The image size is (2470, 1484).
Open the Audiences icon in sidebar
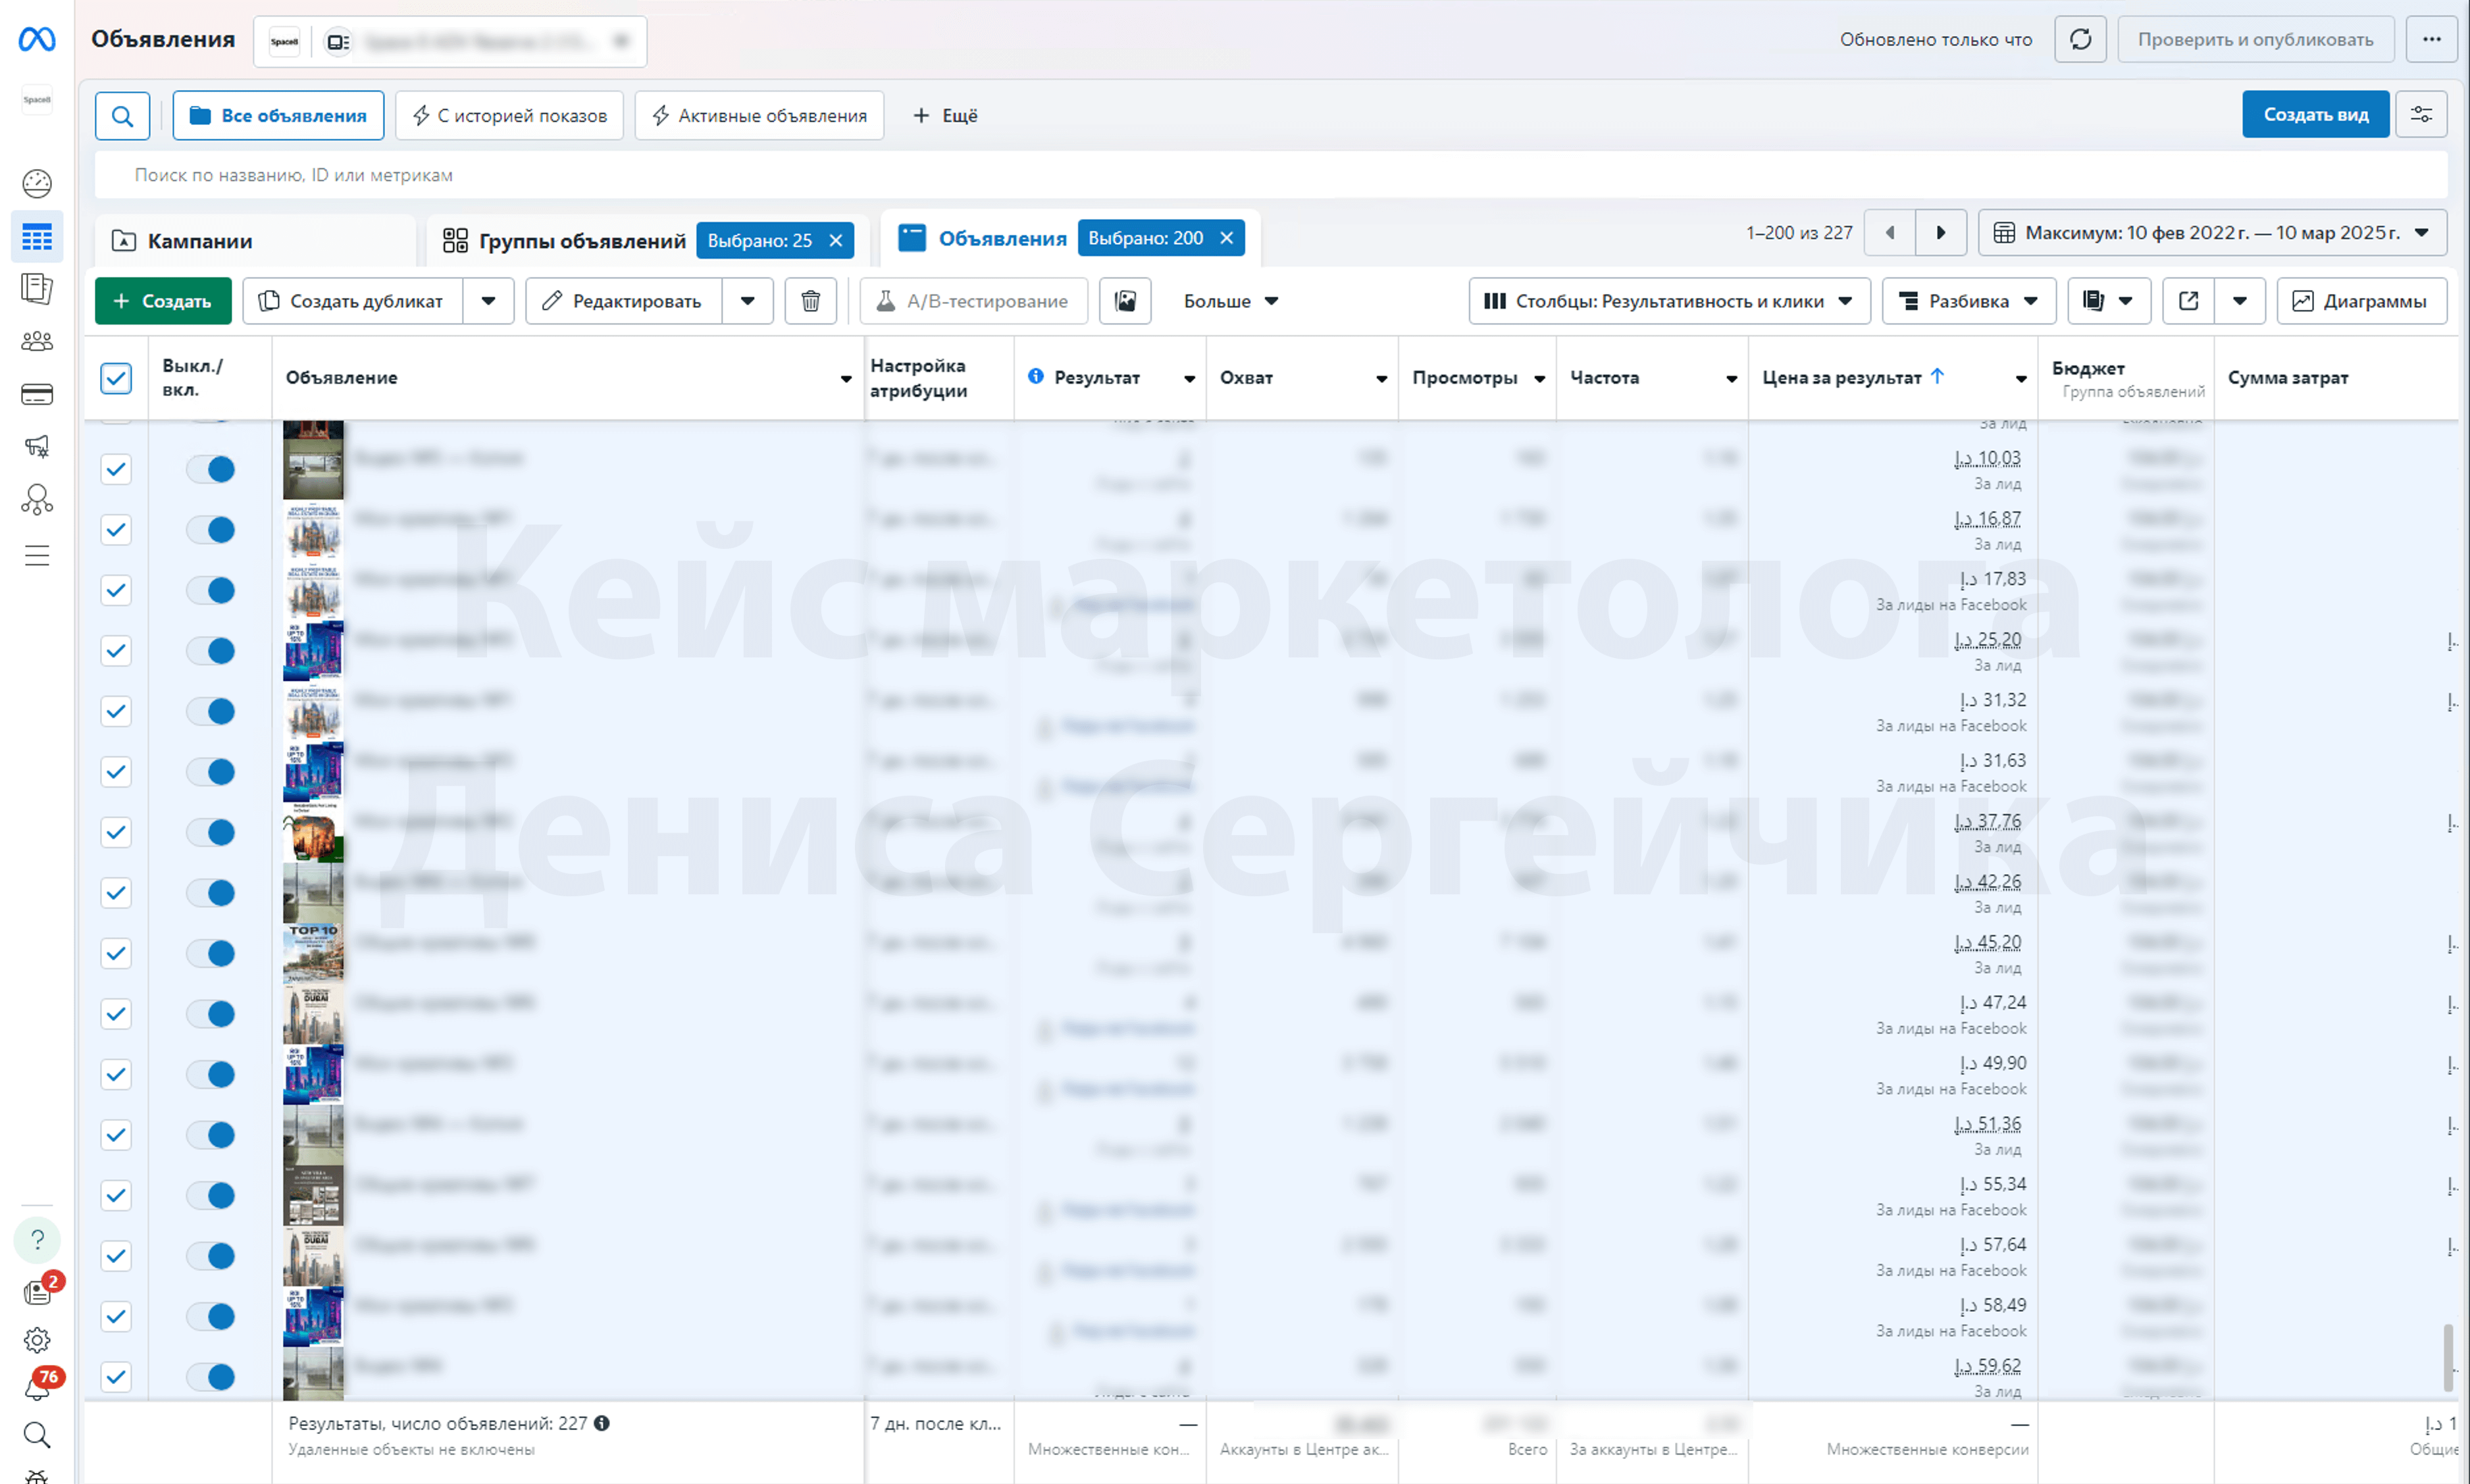click(37, 341)
